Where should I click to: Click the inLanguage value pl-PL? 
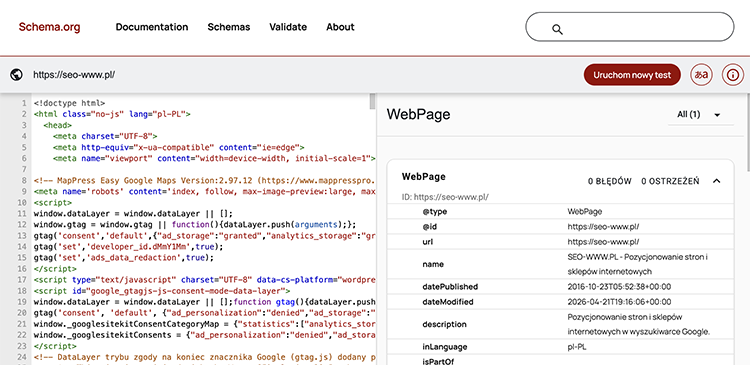tap(576, 347)
